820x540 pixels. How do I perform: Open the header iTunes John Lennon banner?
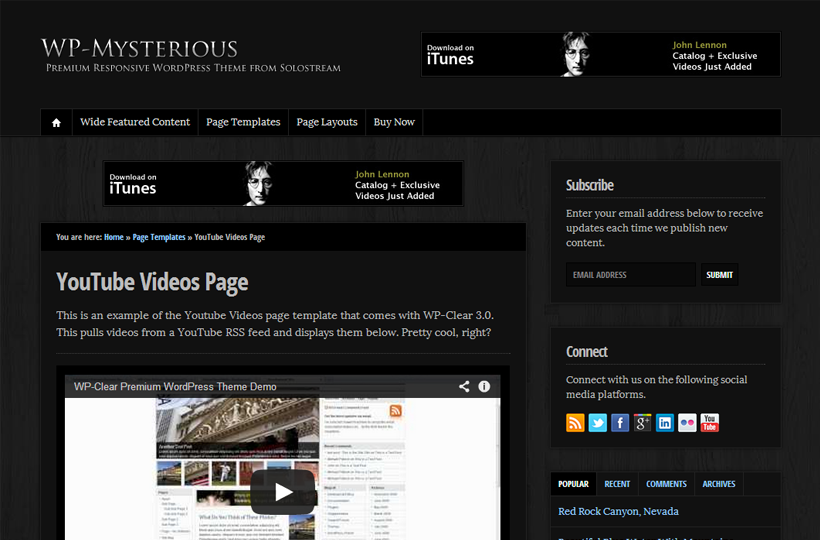(601, 54)
